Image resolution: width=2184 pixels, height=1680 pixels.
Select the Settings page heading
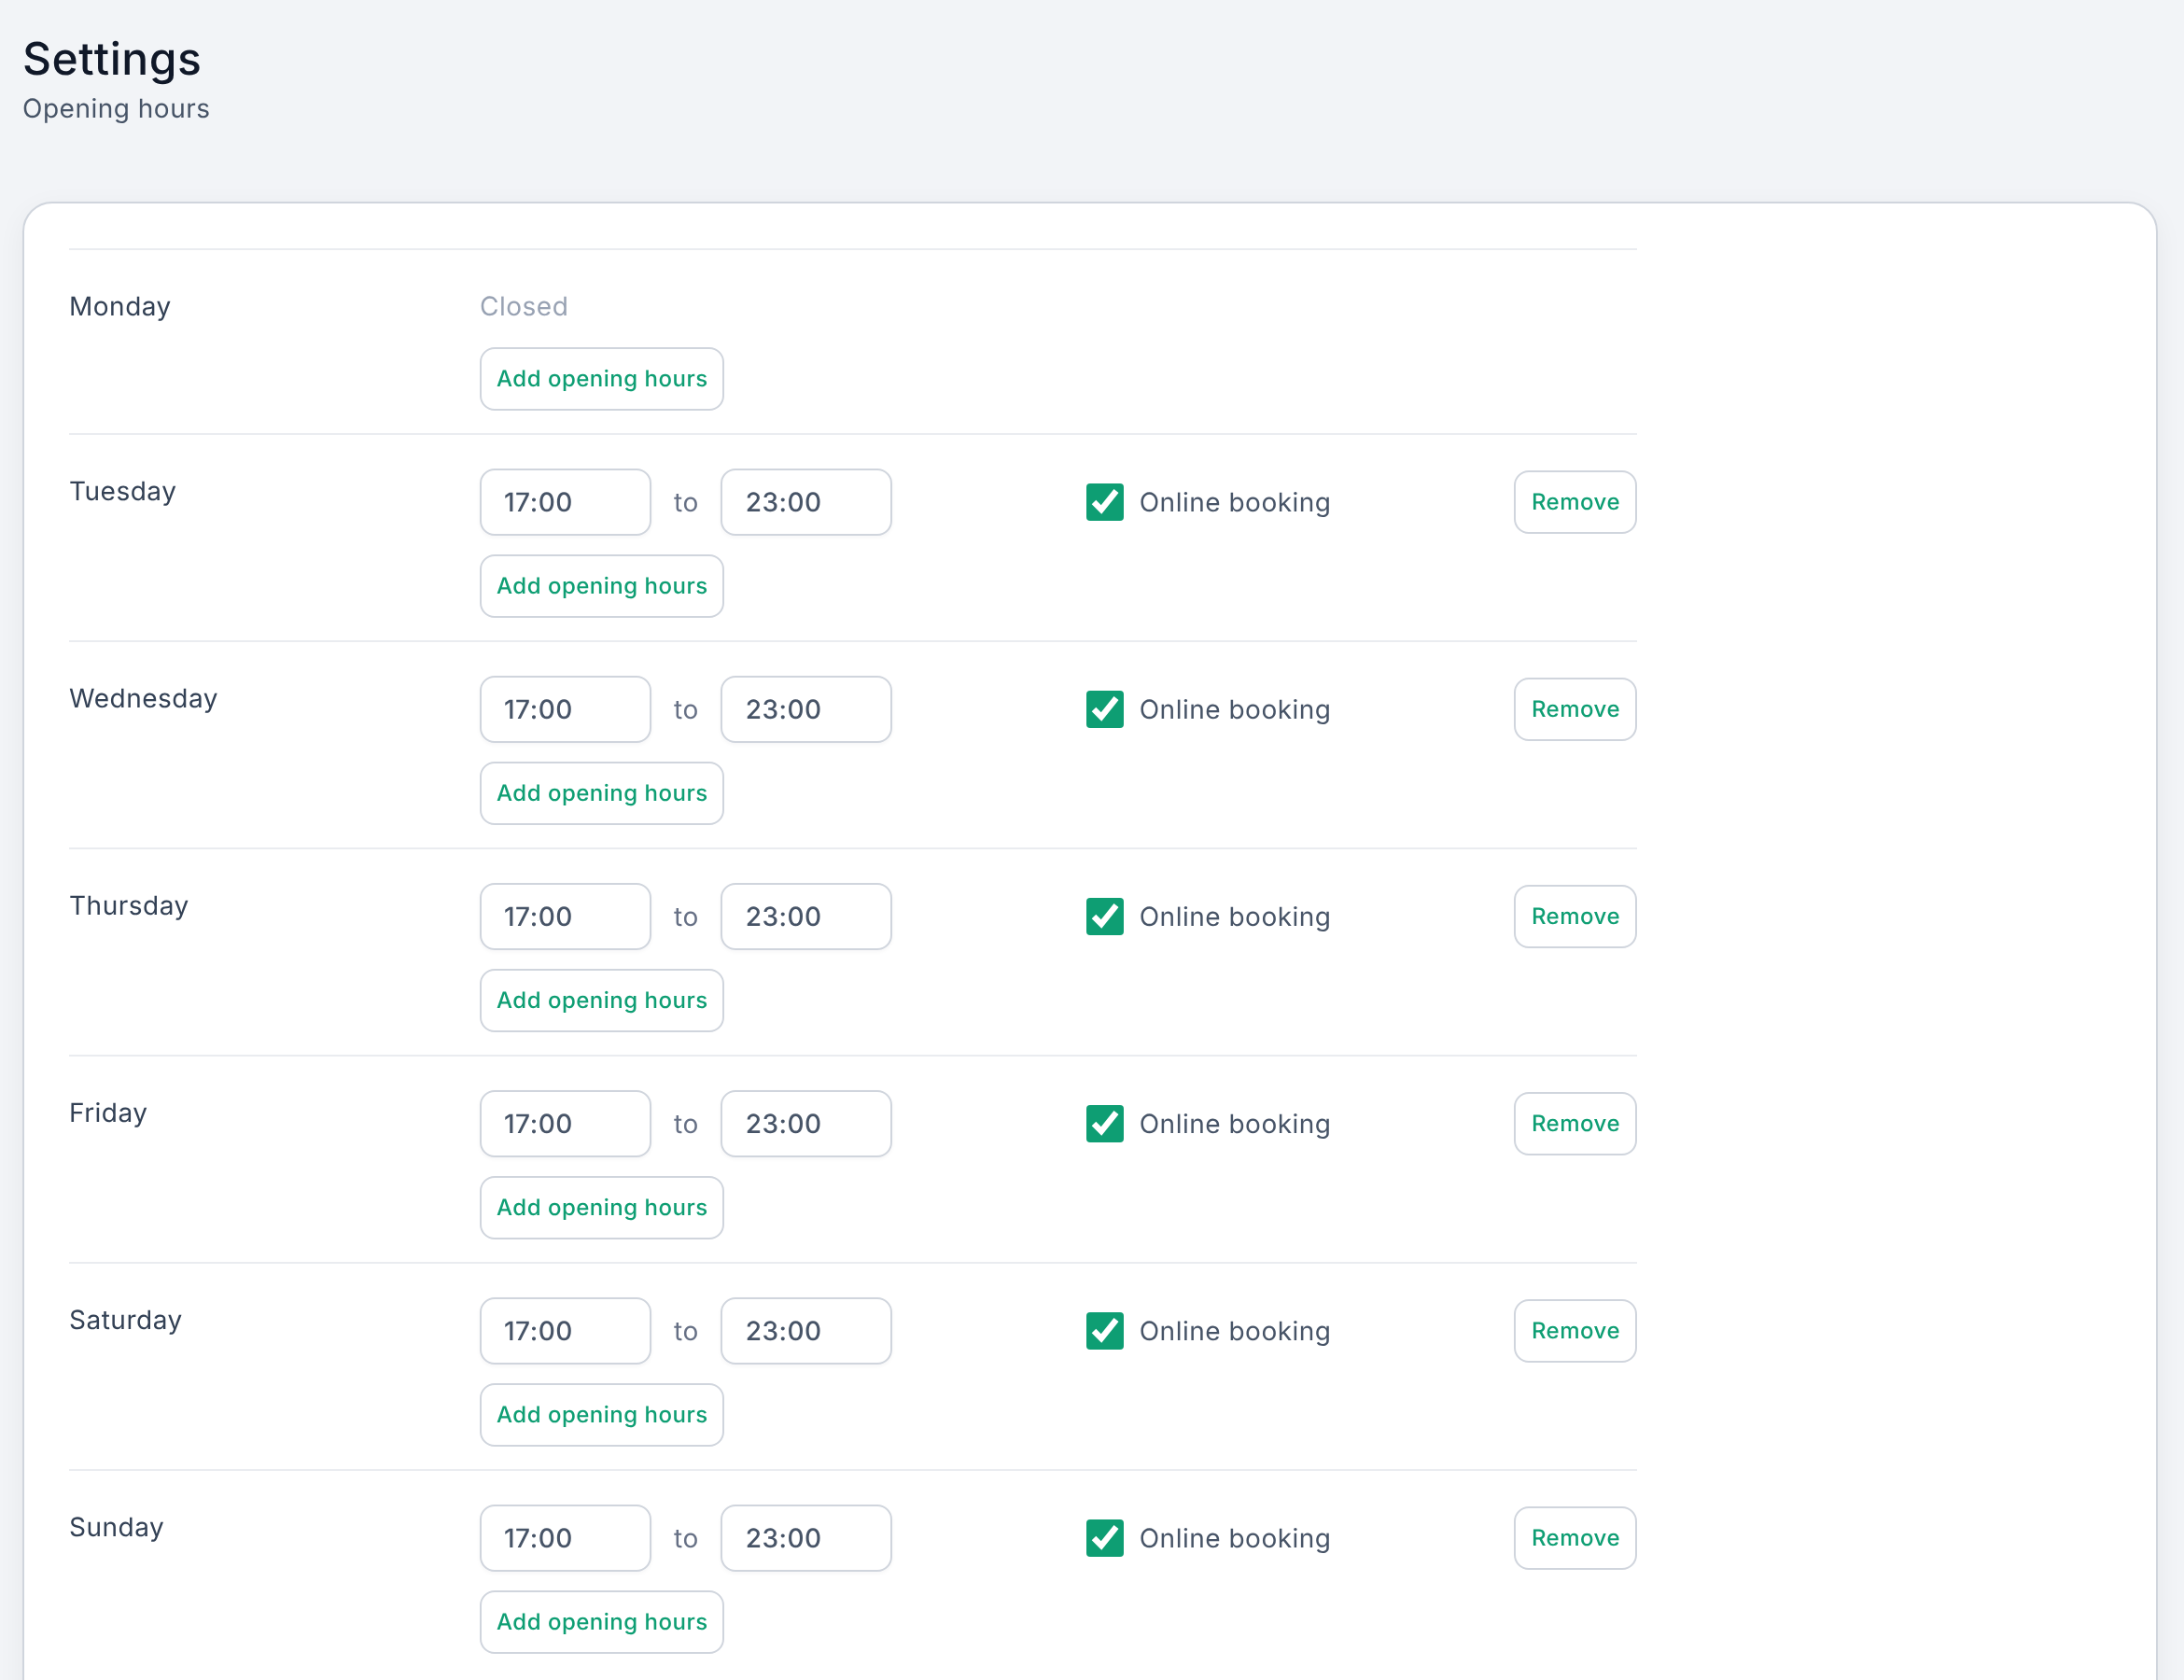pos(112,59)
